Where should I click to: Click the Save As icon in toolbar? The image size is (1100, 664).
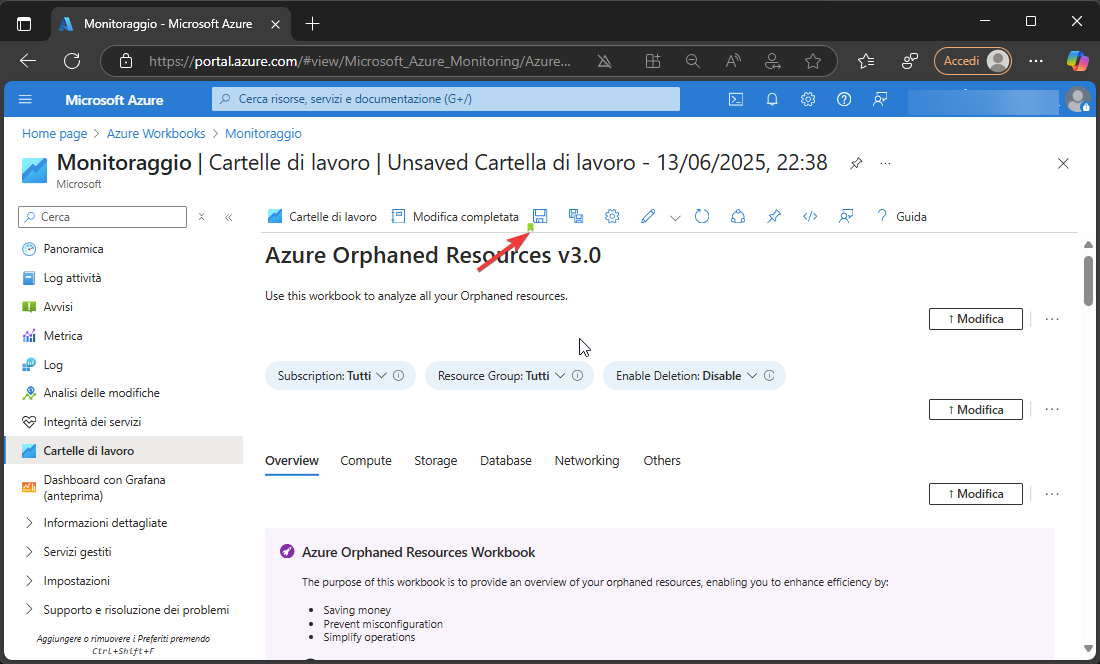coord(576,216)
